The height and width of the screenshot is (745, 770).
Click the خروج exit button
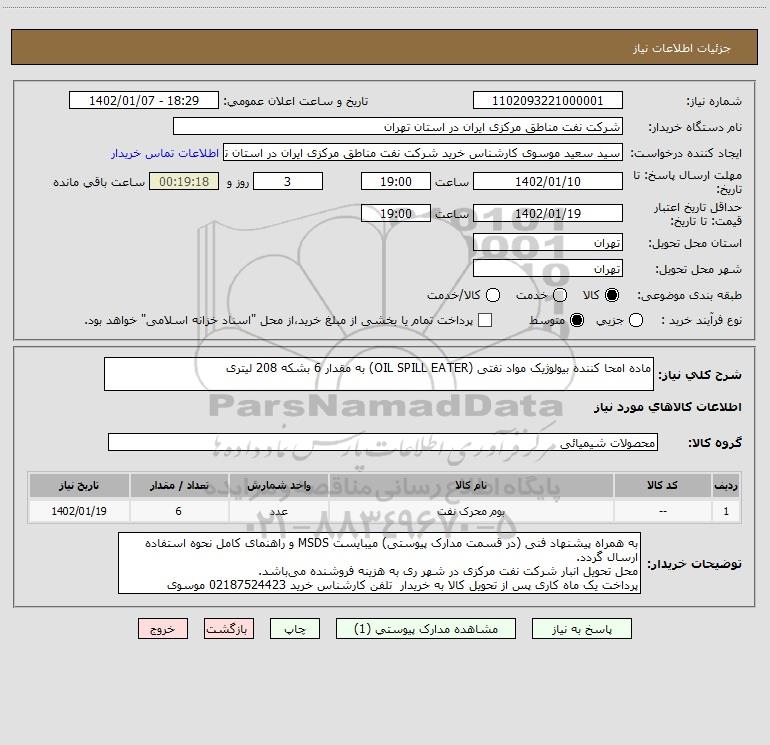click(x=163, y=629)
